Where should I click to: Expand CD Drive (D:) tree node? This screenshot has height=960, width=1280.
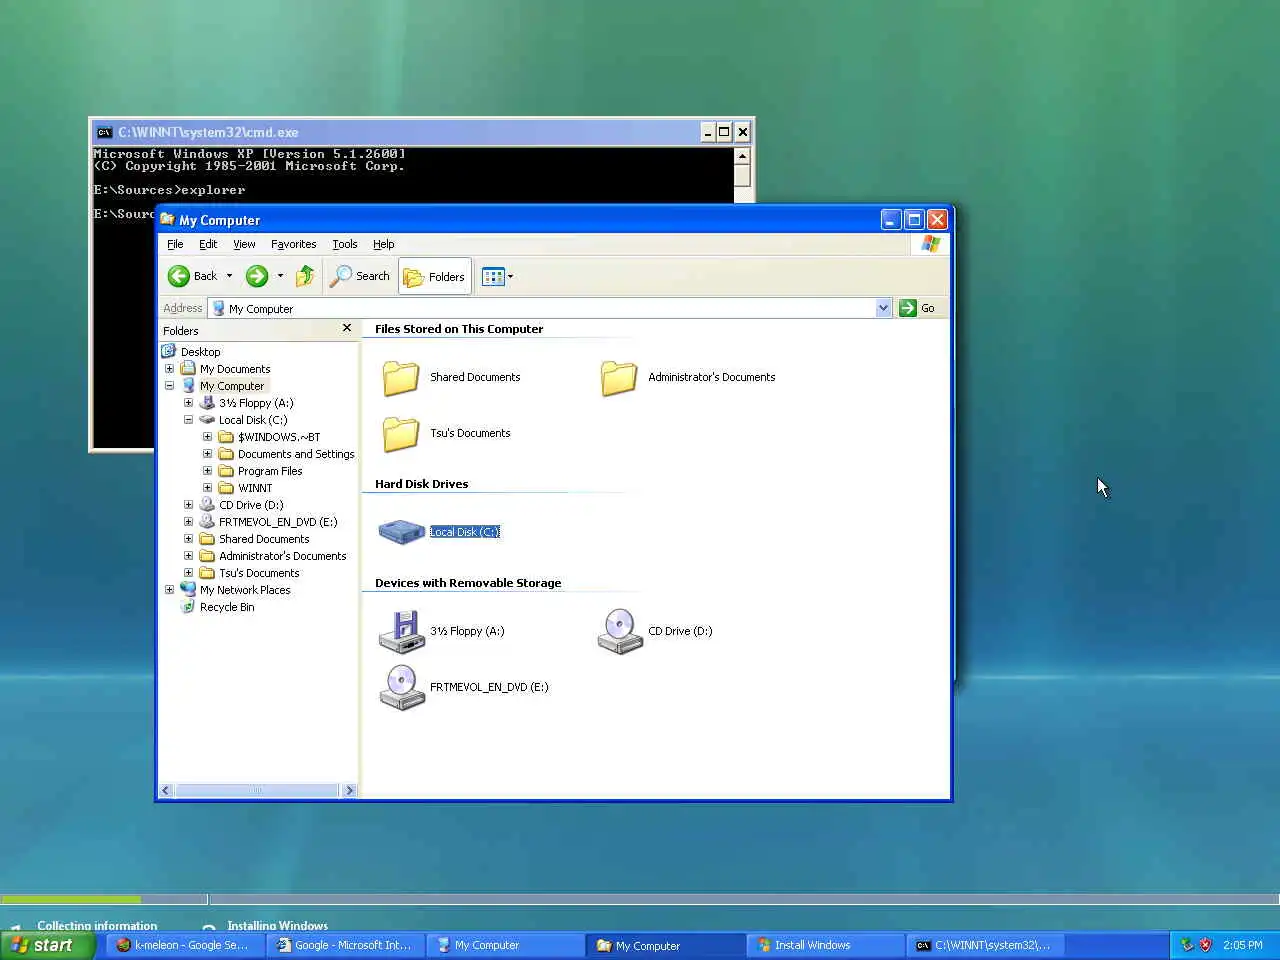[x=188, y=505]
